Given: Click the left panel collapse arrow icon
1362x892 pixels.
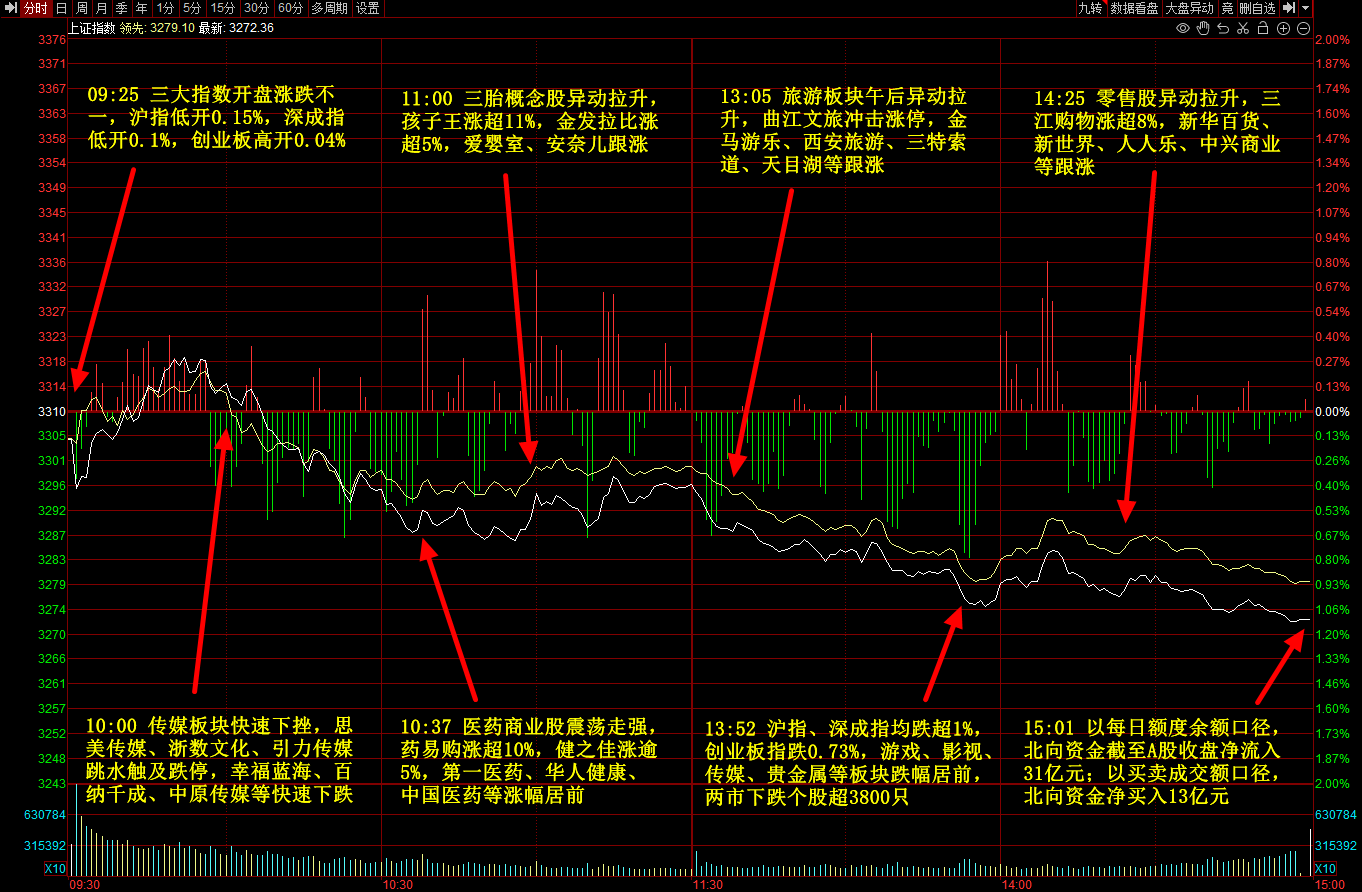Looking at the screenshot, I should (x=10, y=8).
